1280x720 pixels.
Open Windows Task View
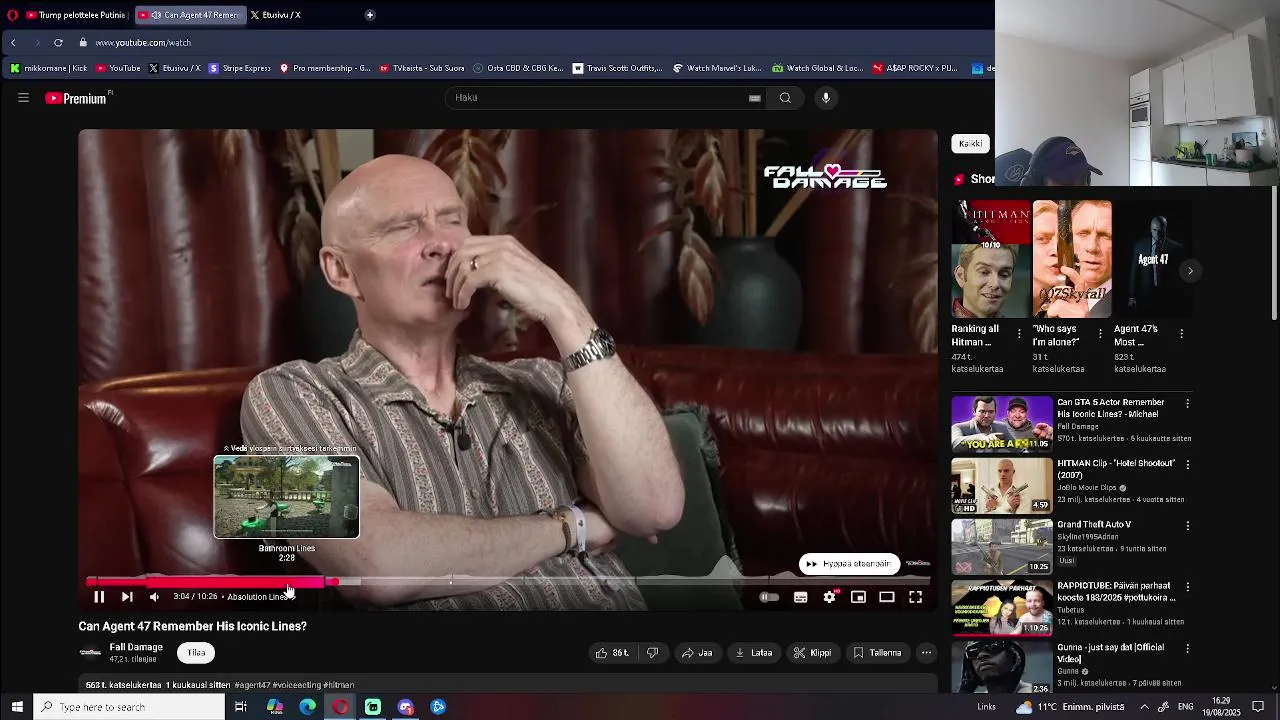[241, 707]
